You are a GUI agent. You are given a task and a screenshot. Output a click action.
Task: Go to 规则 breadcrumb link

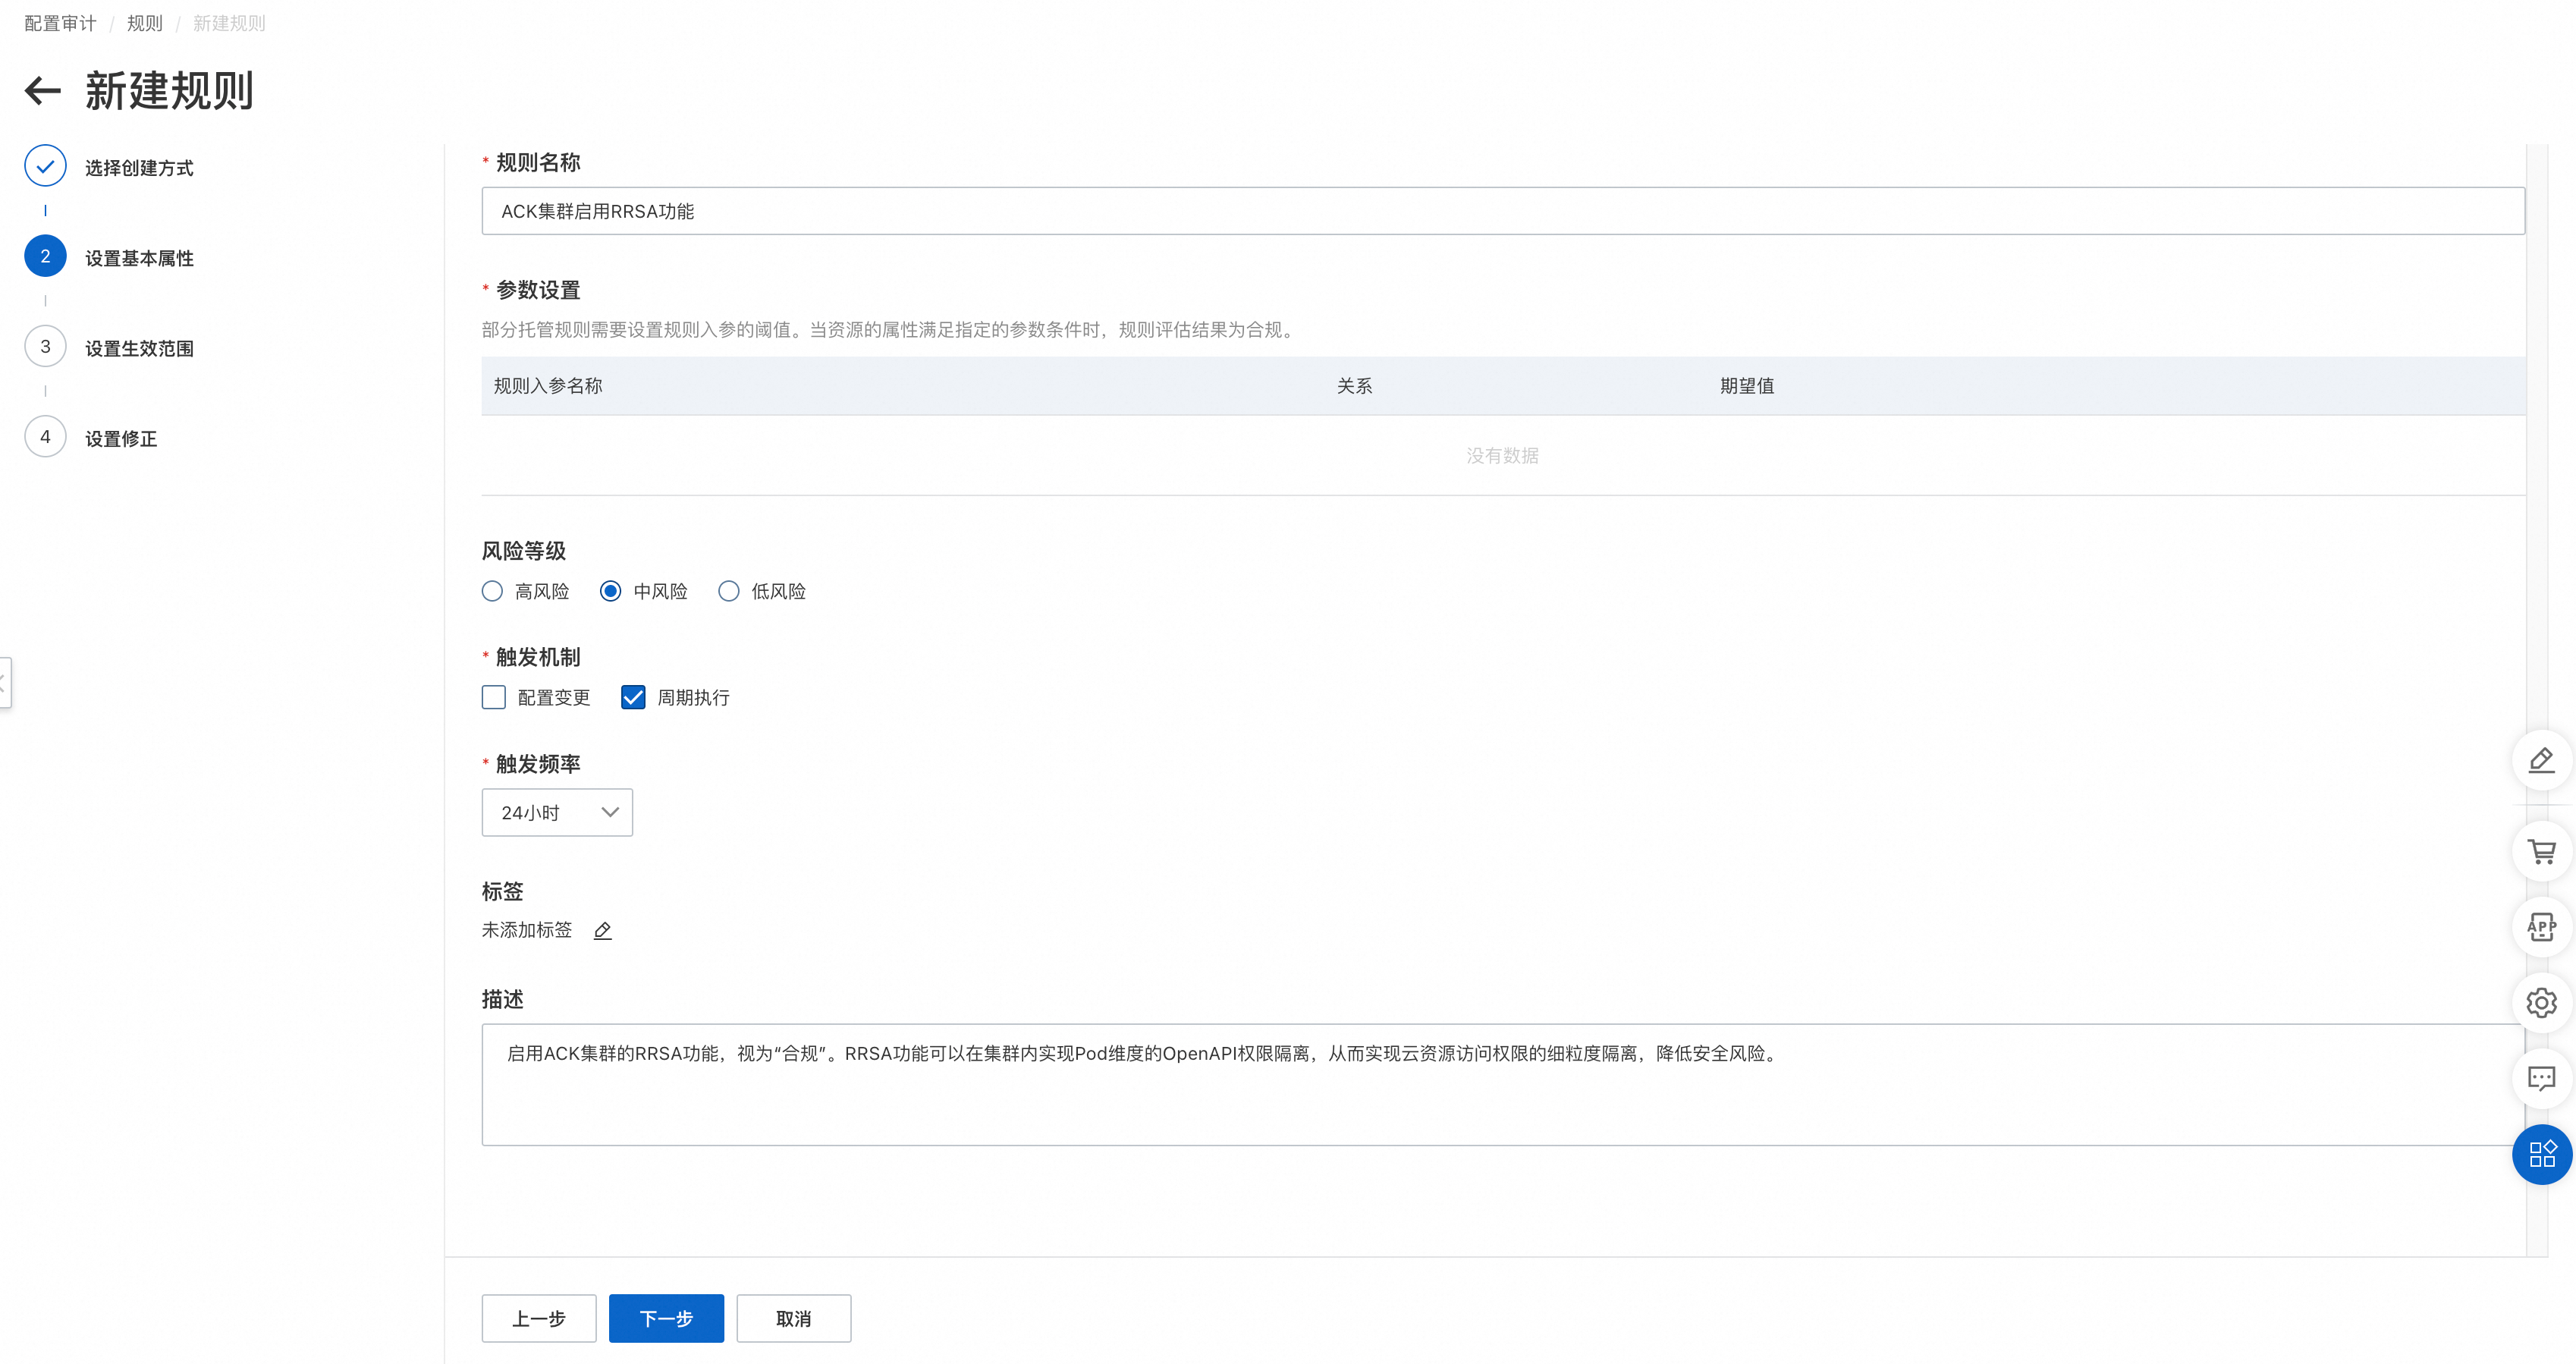click(x=144, y=23)
